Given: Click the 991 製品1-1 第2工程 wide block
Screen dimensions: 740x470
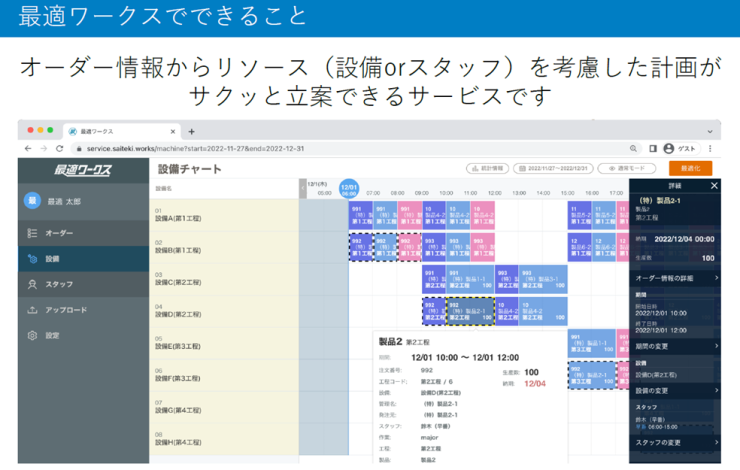Looking at the screenshot, I should coord(471,279).
